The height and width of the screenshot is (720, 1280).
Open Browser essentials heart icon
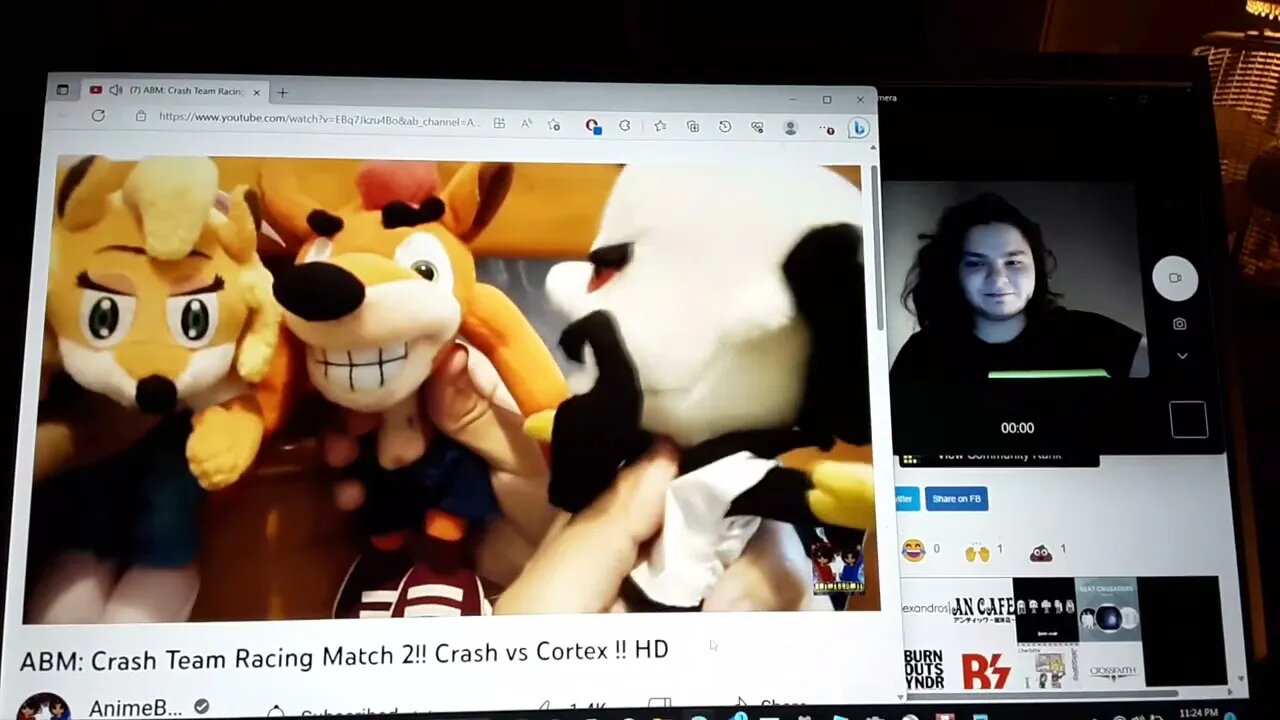pos(757,128)
